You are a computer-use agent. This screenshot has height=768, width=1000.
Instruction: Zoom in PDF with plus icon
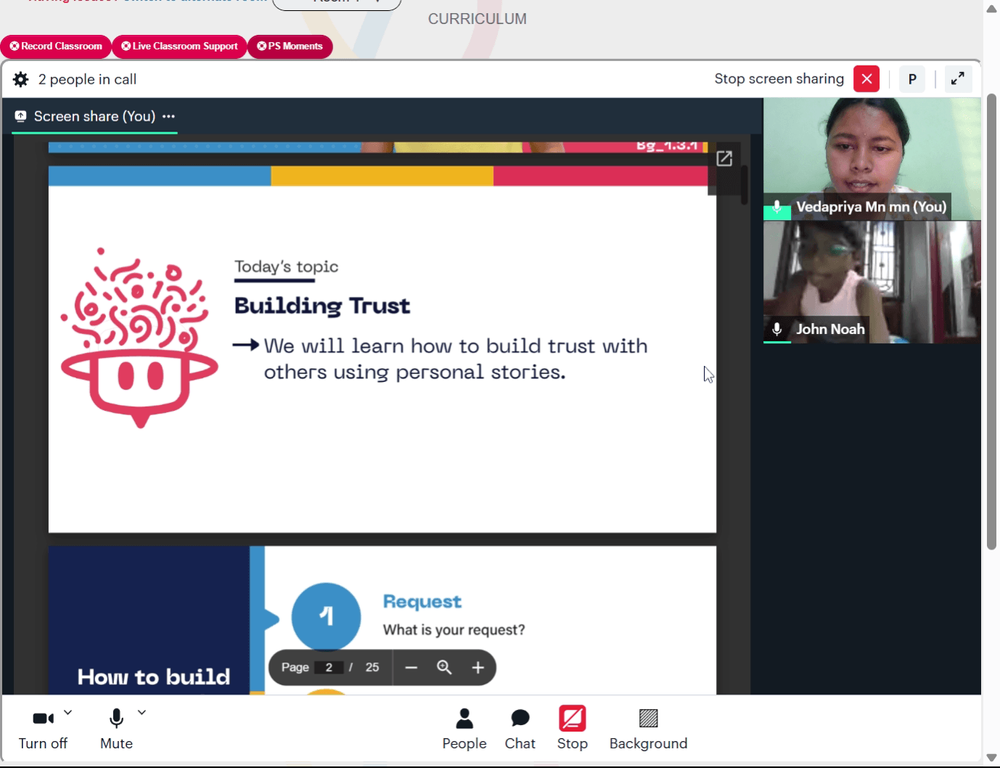pos(478,667)
